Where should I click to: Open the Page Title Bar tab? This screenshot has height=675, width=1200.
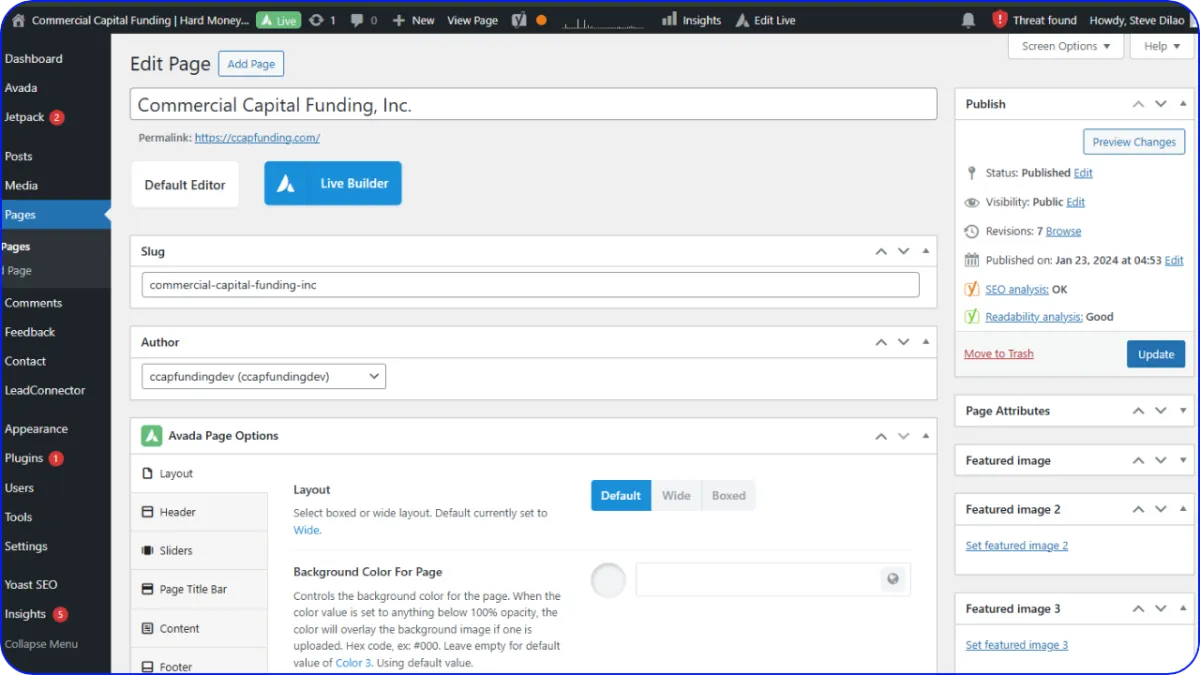pos(199,590)
